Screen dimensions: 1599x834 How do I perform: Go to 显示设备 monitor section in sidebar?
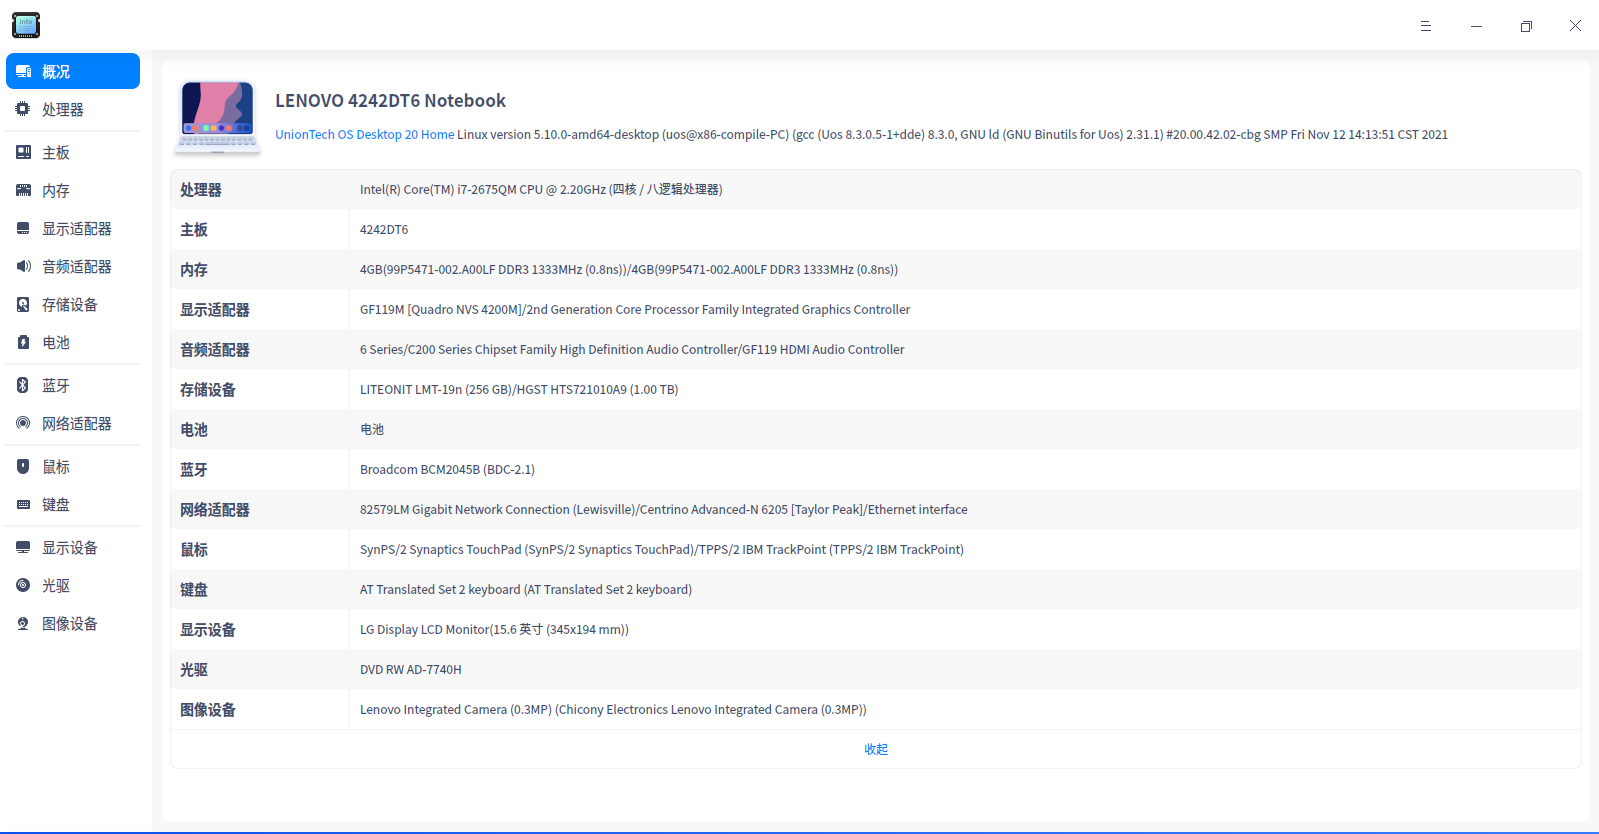pos(73,547)
